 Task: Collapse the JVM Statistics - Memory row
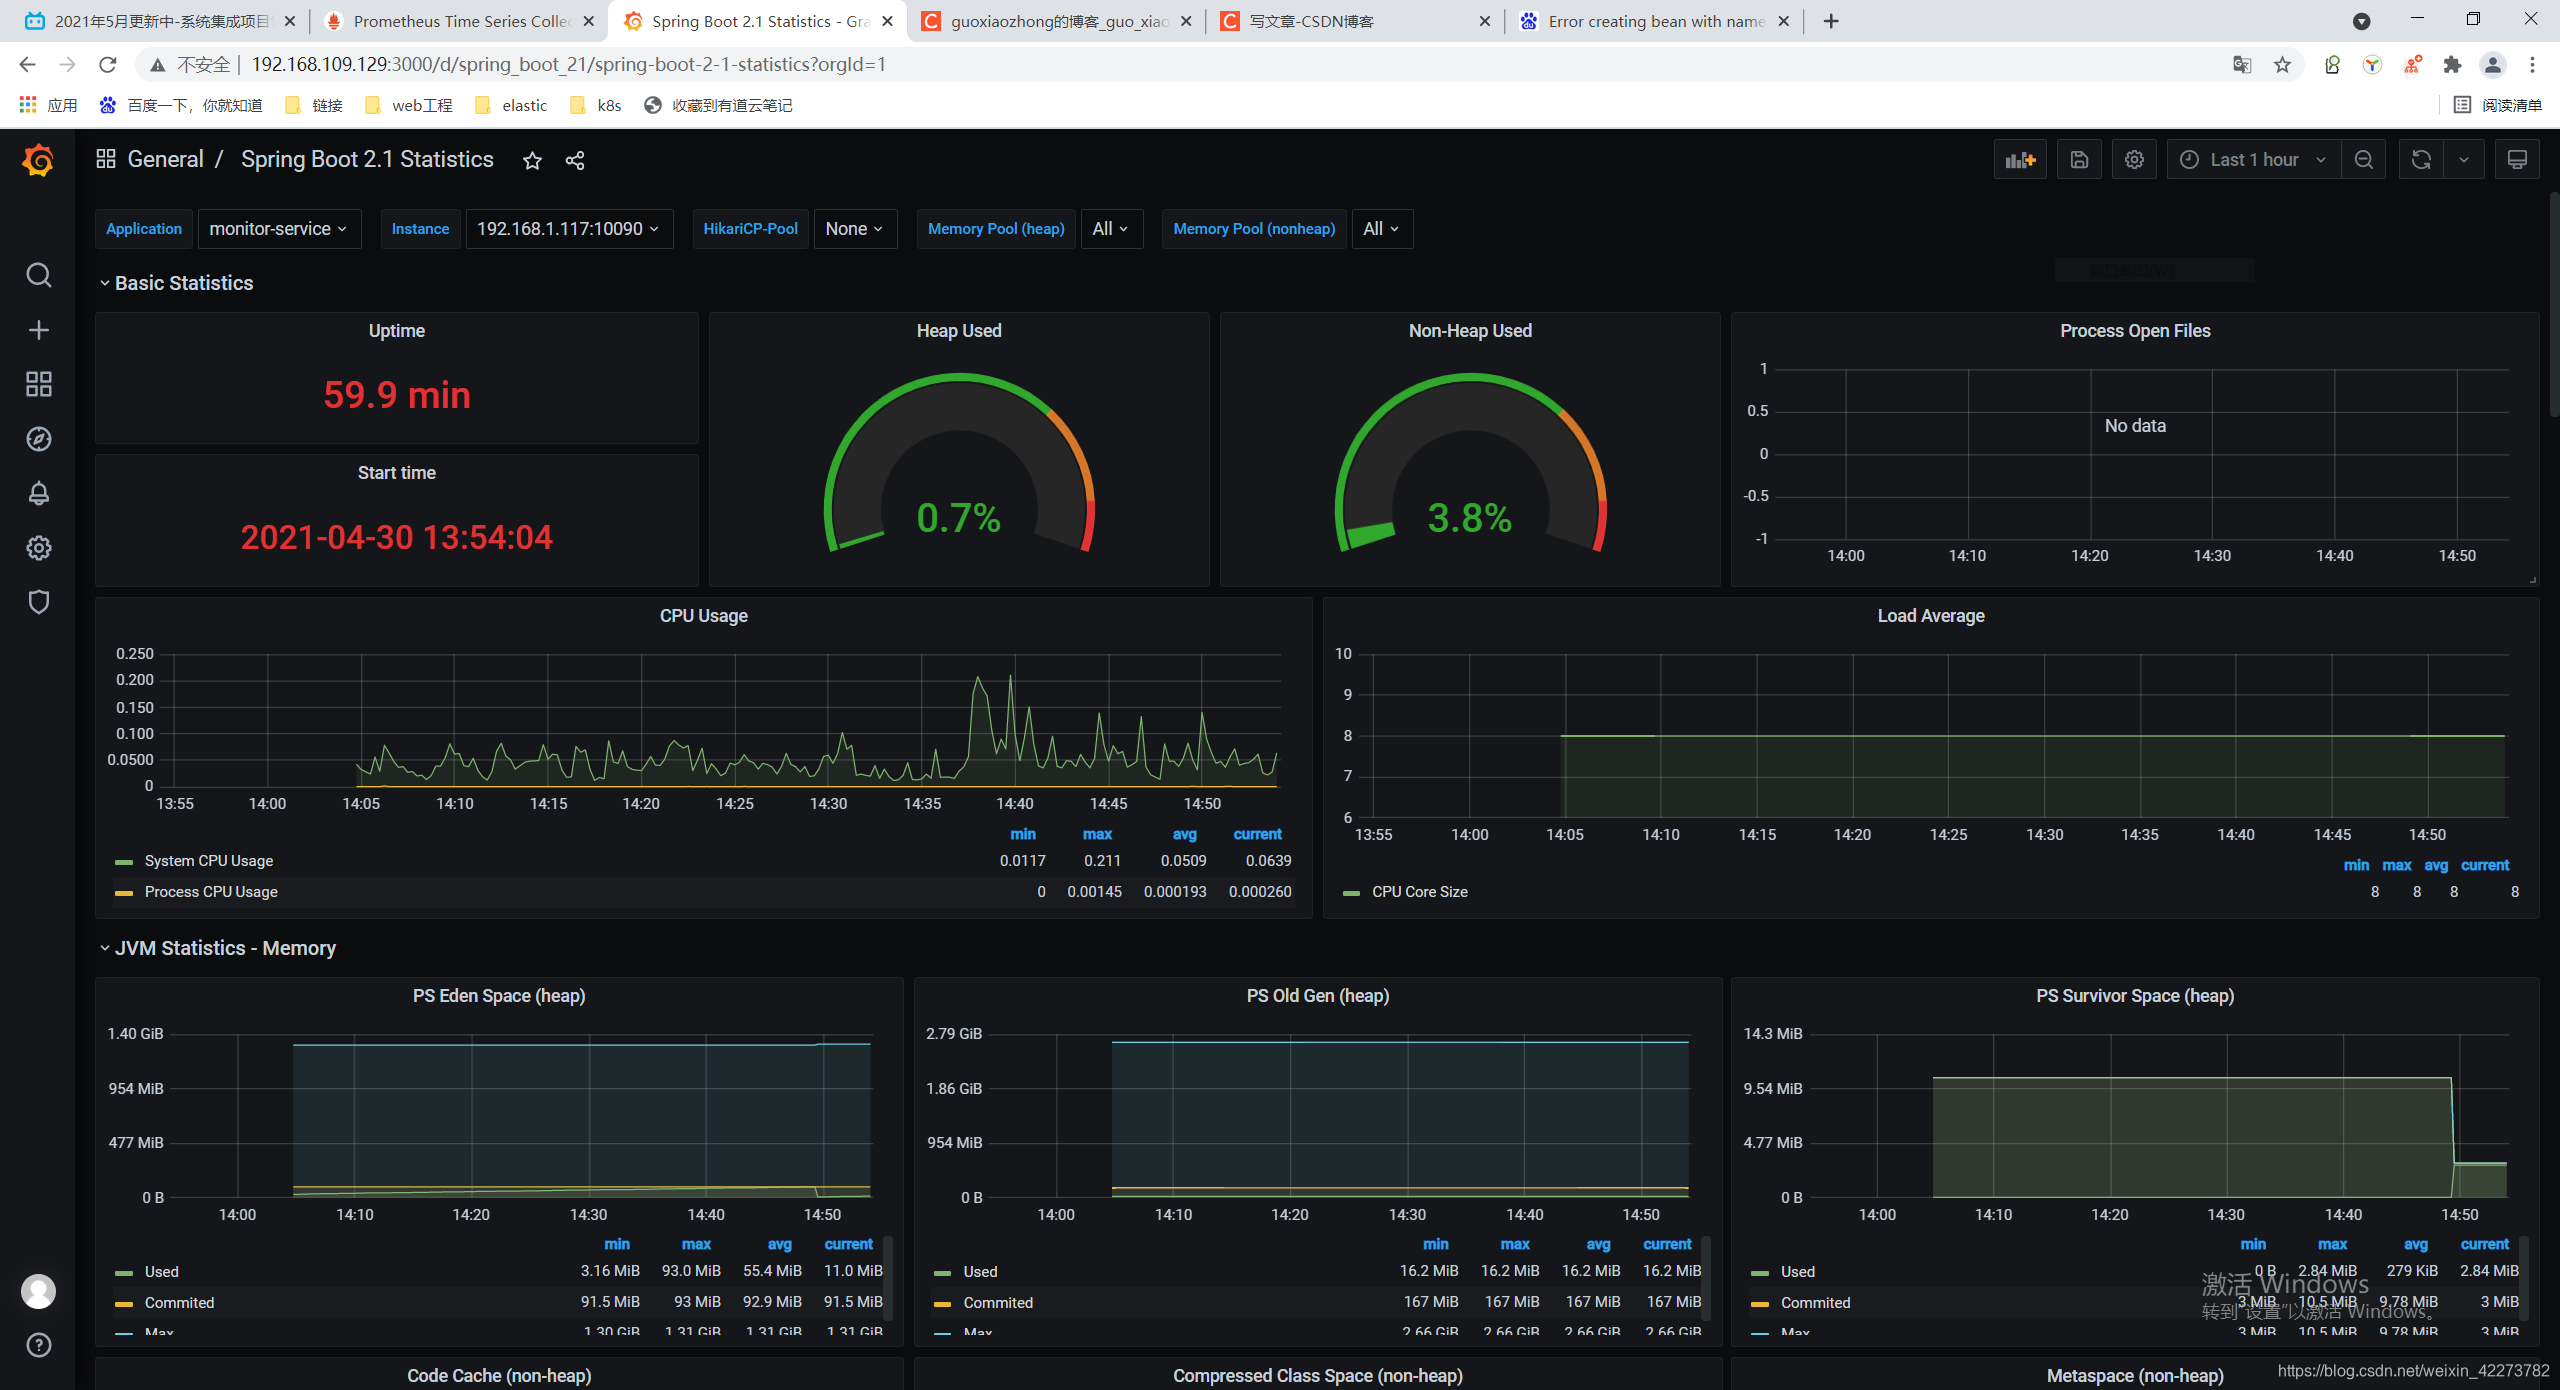(x=217, y=948)
